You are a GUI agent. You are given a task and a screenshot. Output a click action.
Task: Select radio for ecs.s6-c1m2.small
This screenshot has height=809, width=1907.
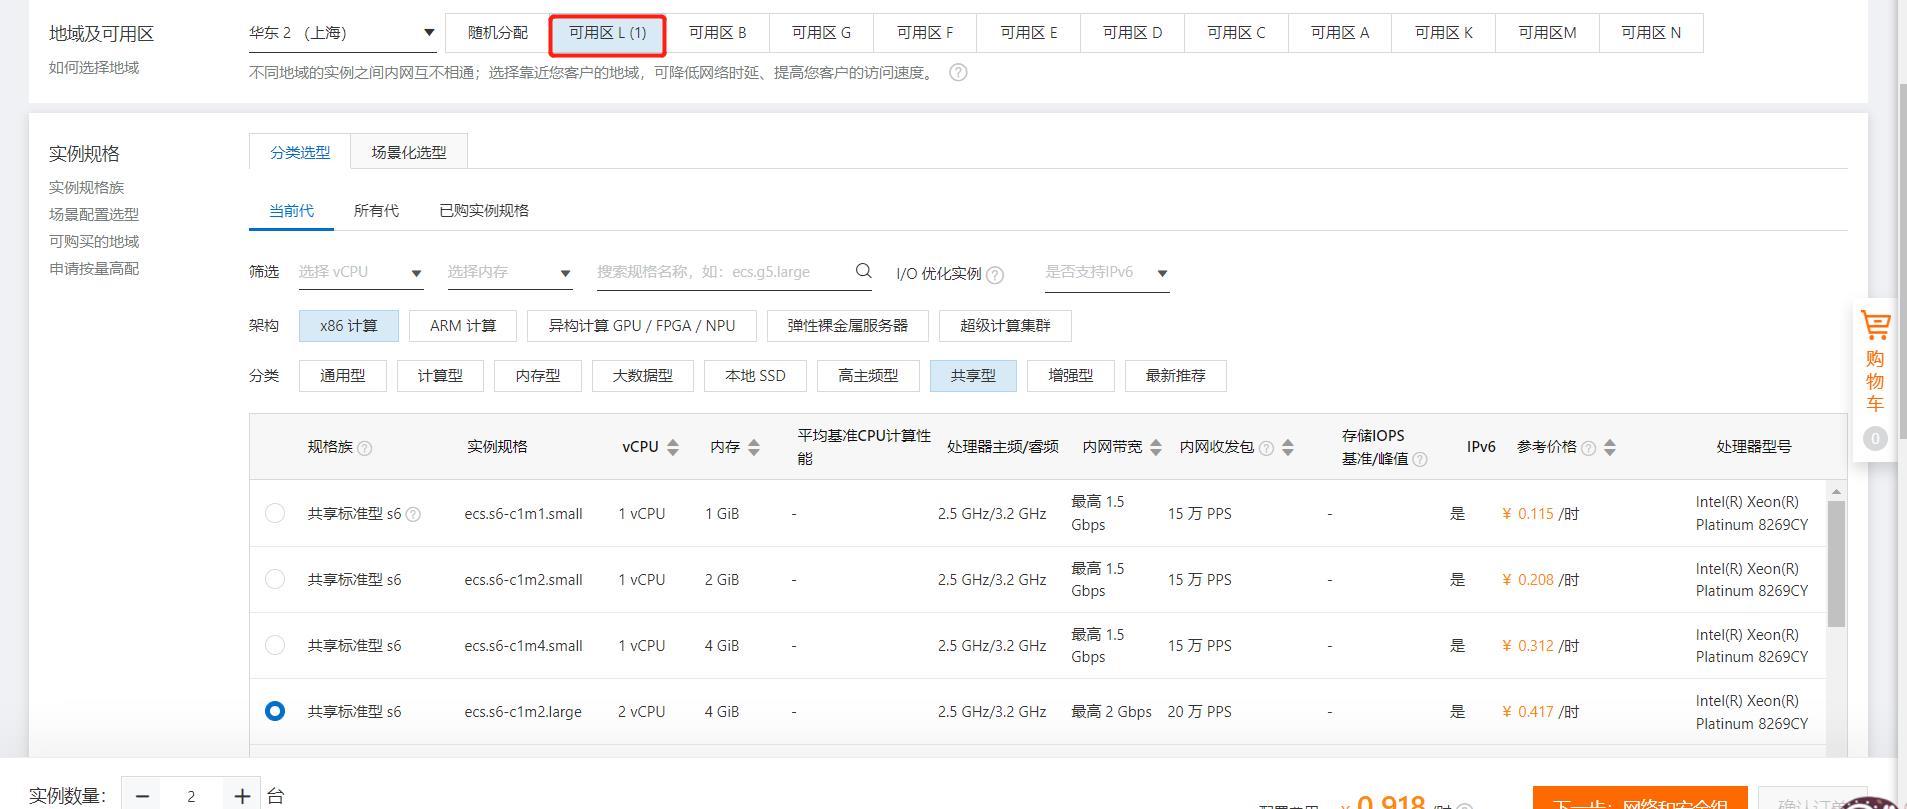click(275, 579)
